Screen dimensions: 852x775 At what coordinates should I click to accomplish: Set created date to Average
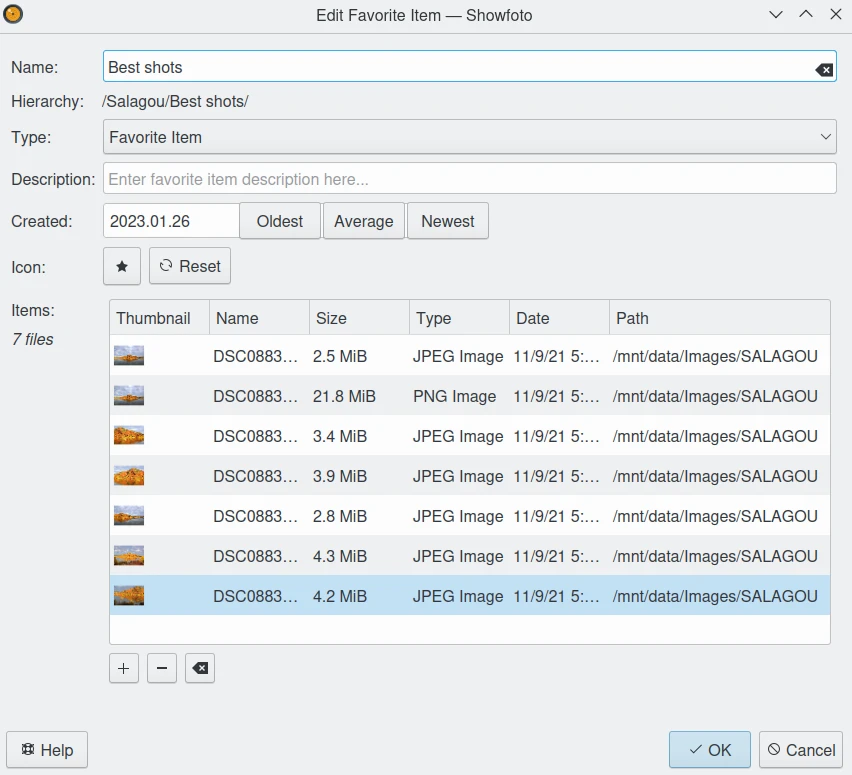click(363, 221)
